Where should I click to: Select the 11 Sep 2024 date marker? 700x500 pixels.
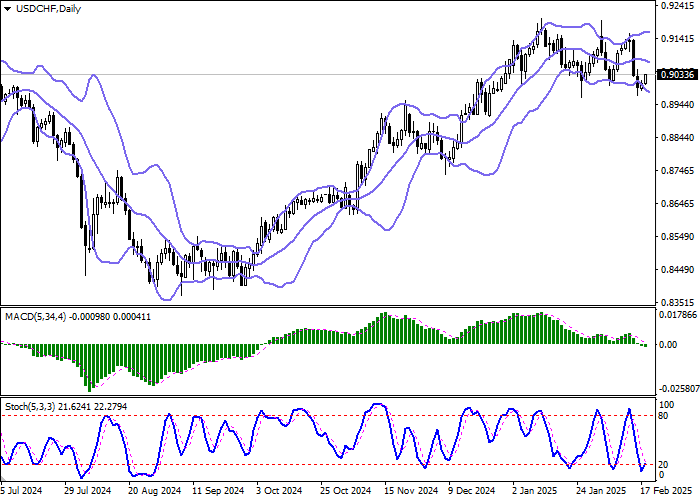(x=219, y=491)
